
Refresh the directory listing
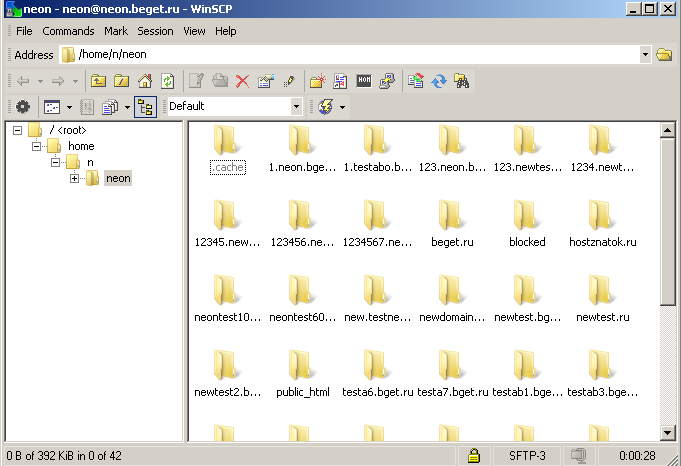coord(168,81)
